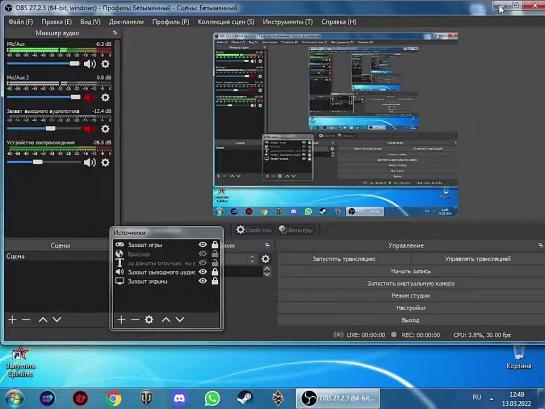This screenshot has height=409, width=545.
Task: Undock the Микшер аудио panel
Action: (x=115, y=33)
